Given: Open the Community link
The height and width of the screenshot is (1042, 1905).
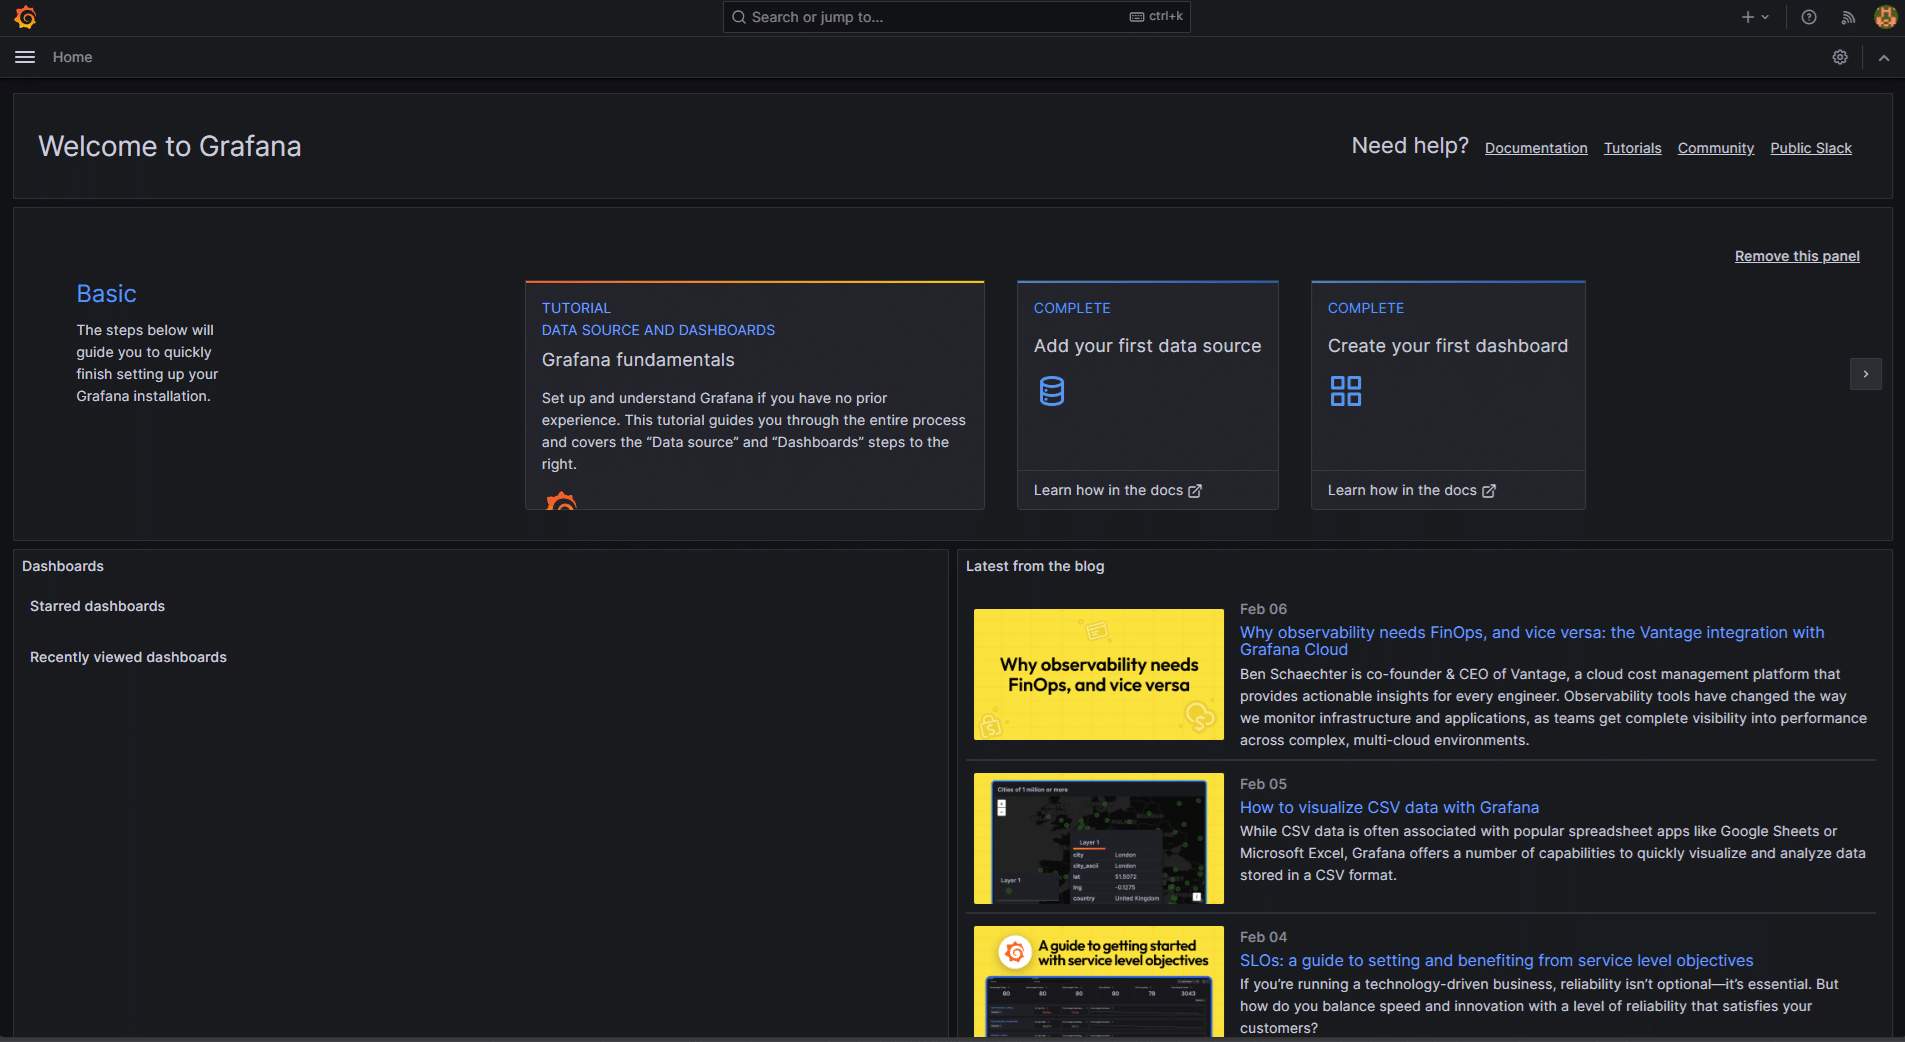Looking at the screenshot, I should point(1716,148).
